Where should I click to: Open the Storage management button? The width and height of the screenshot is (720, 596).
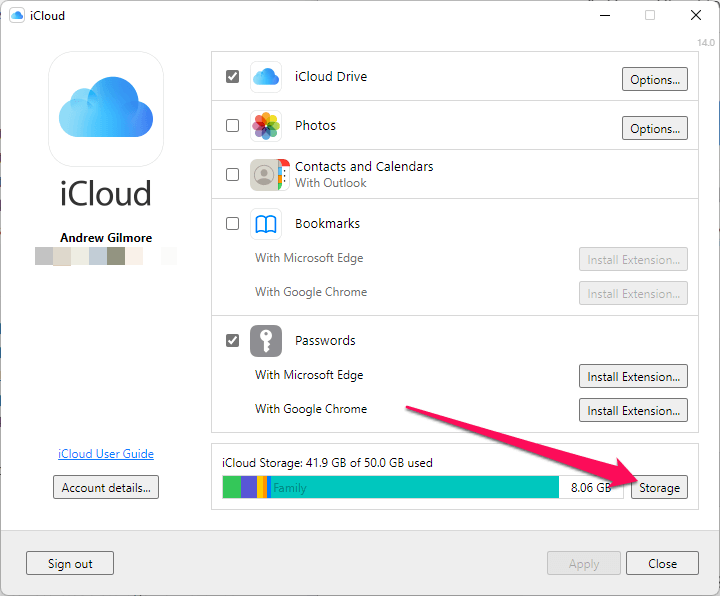[659, 487]
